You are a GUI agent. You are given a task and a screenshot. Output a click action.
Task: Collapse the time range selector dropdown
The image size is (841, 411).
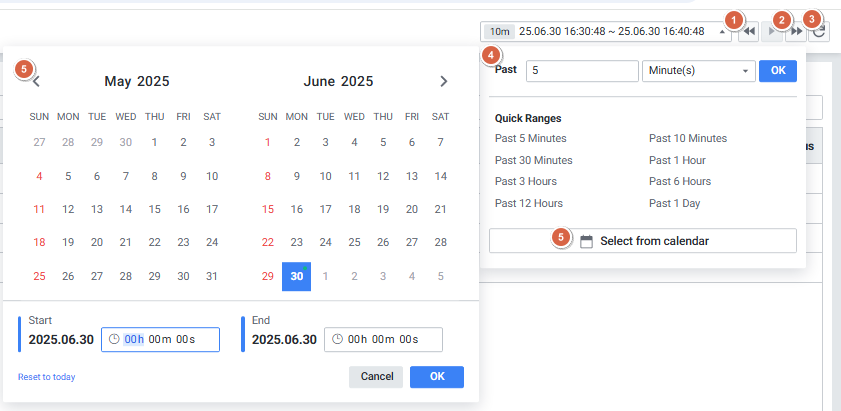(722, 32)
